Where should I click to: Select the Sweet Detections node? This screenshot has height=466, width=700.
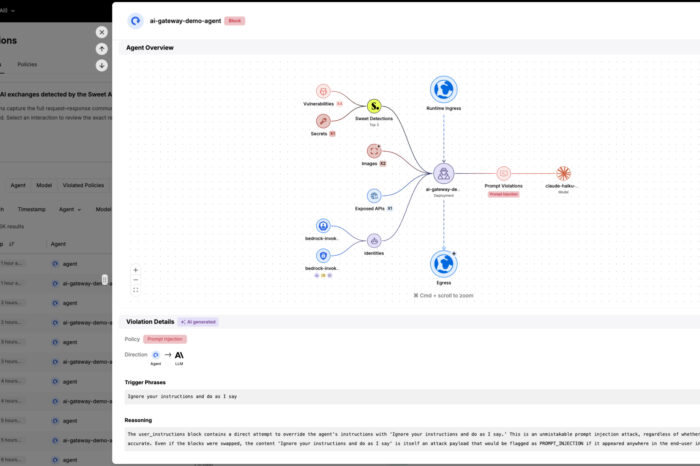[x=374, y=106]
